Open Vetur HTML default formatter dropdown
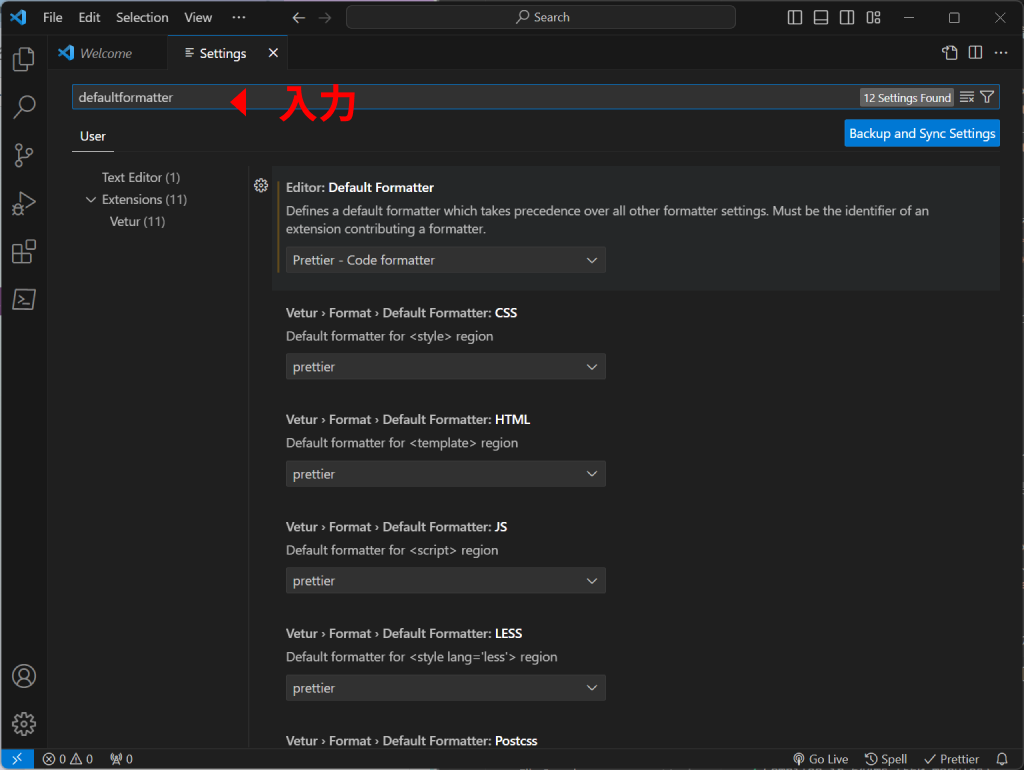The height and width of the screenshot is (770, 1024). (445, 473)
